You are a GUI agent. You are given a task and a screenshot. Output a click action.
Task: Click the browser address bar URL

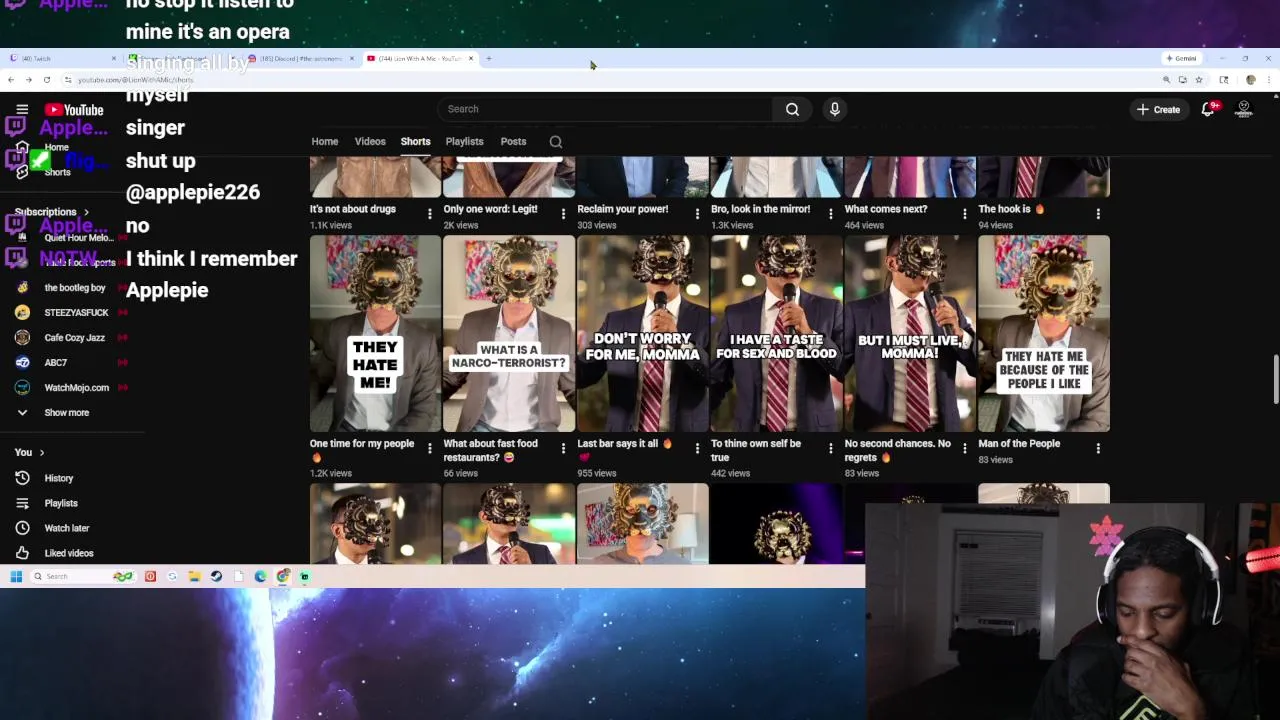[x=134, y=80]
